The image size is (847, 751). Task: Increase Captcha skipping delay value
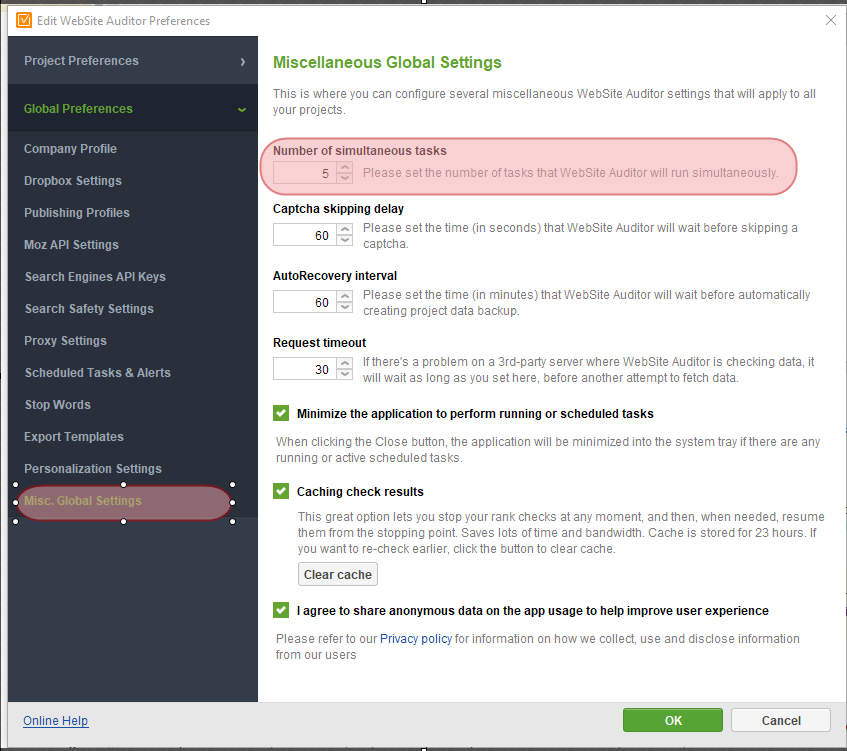coord(345,229)
